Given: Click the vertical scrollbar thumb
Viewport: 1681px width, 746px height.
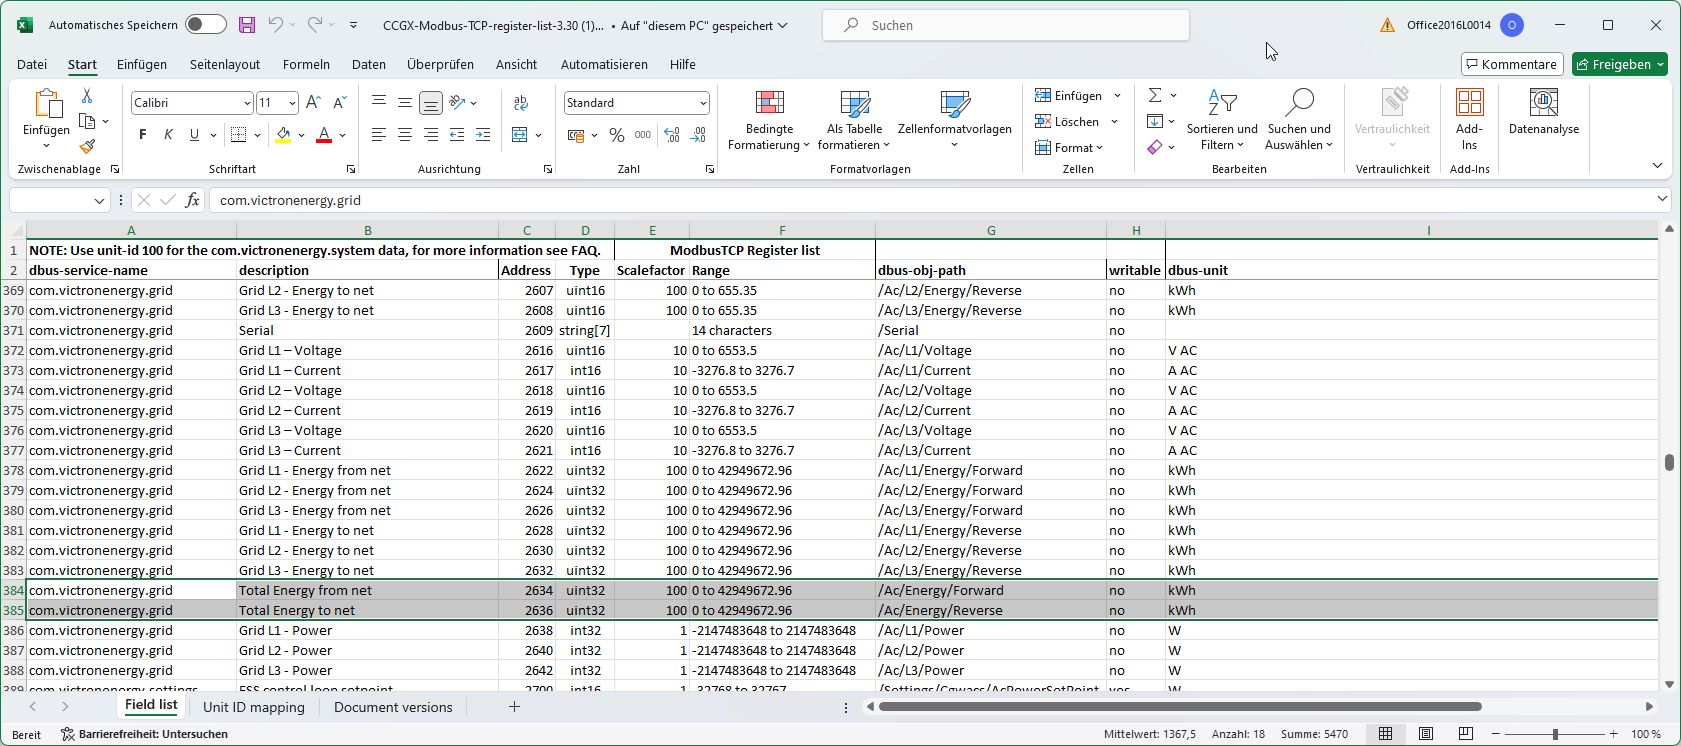Looking at the screenshot, I should point(1669,462).
